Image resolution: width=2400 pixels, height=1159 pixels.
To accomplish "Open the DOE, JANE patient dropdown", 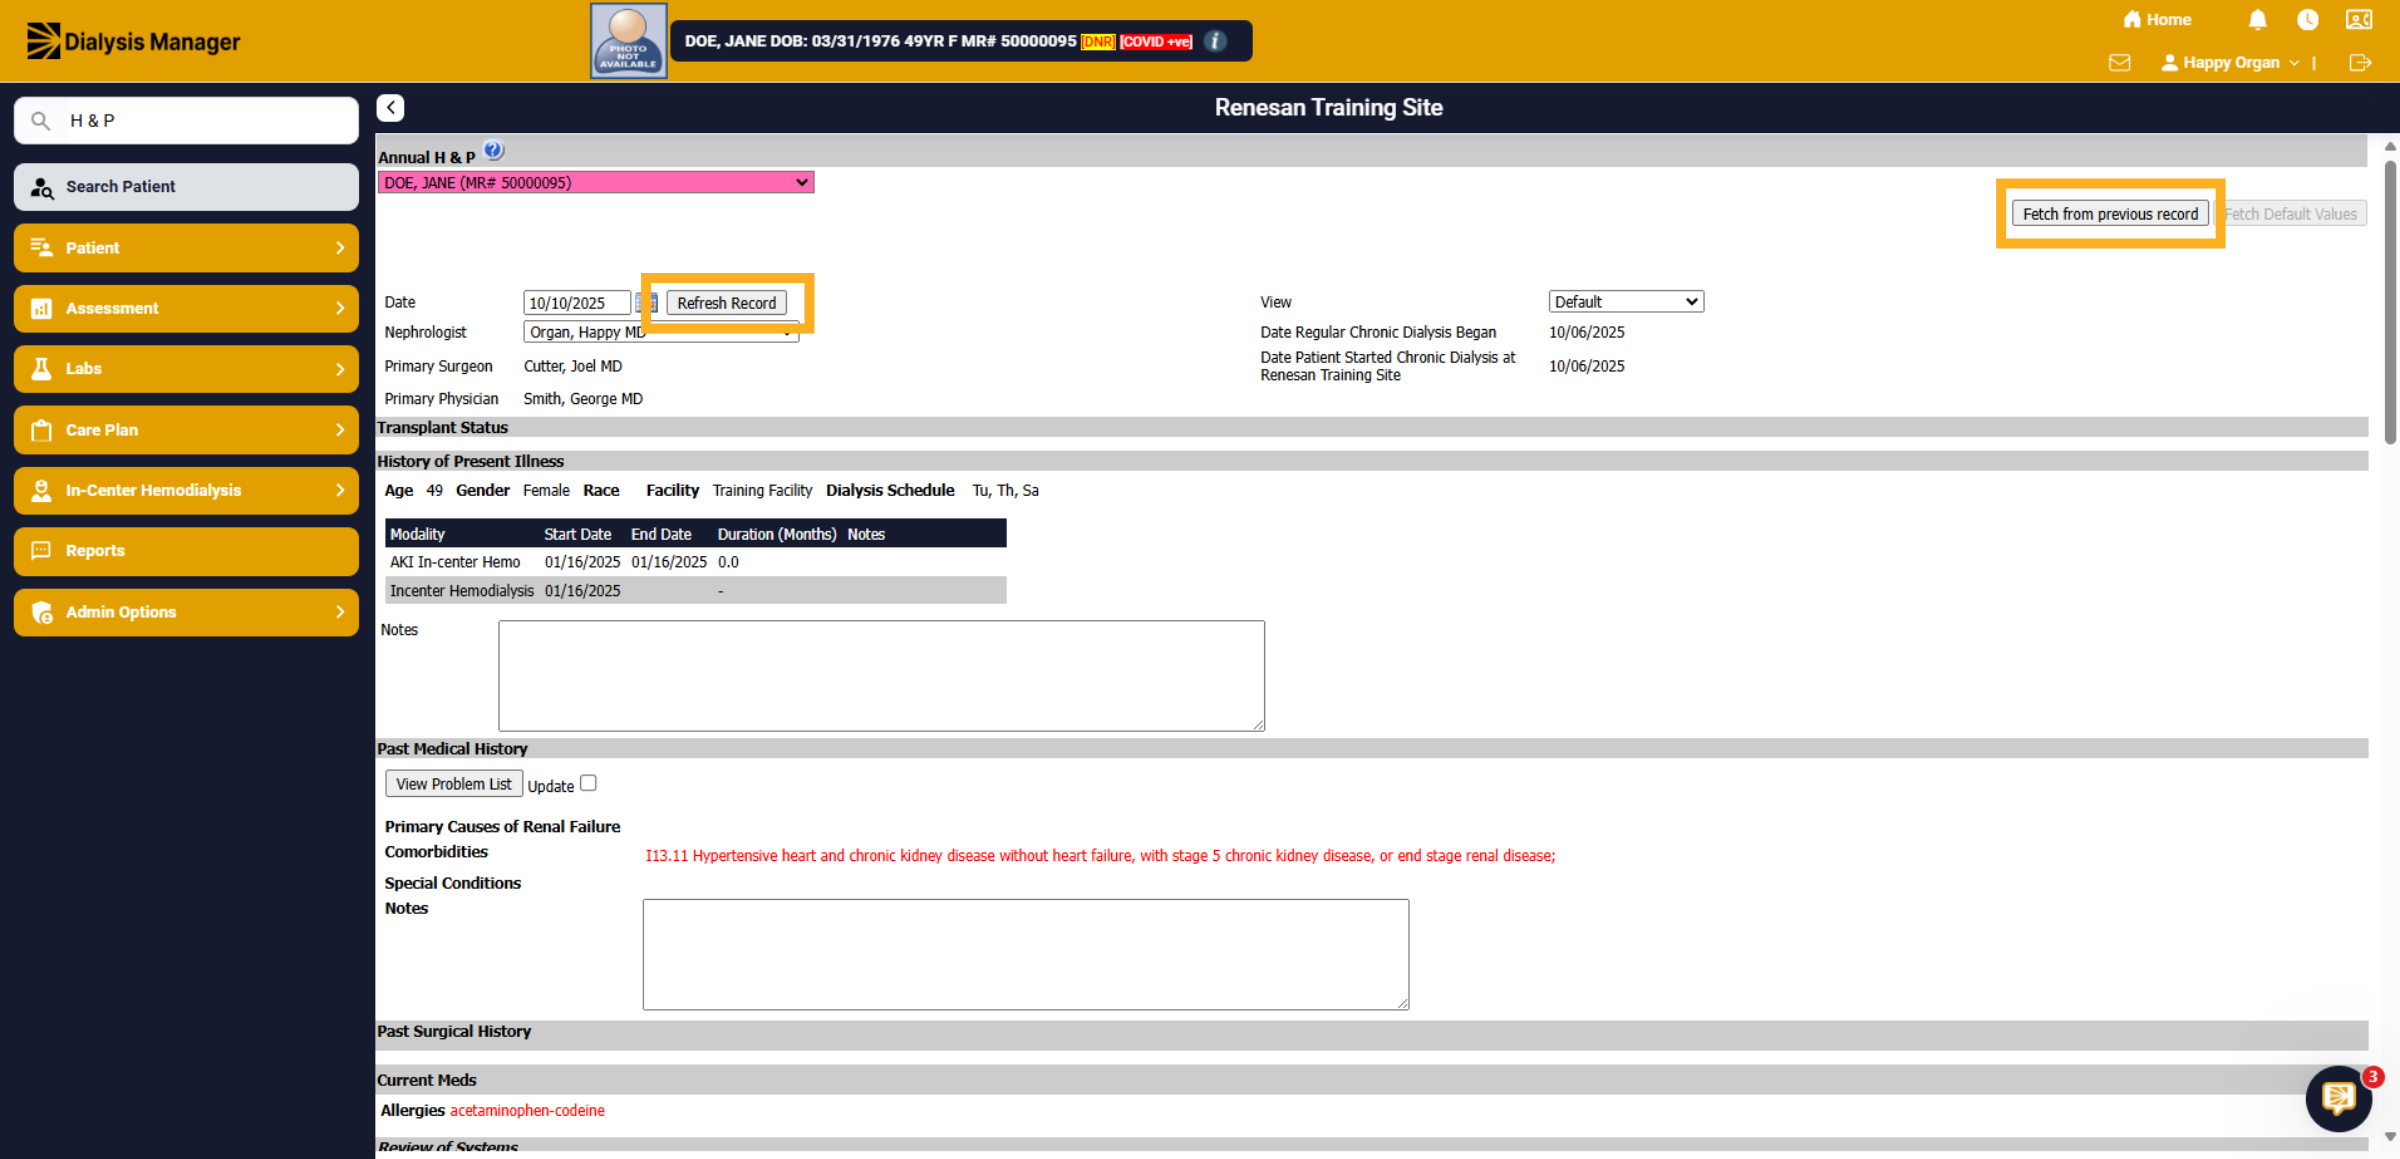I will (x=596, y=182).
